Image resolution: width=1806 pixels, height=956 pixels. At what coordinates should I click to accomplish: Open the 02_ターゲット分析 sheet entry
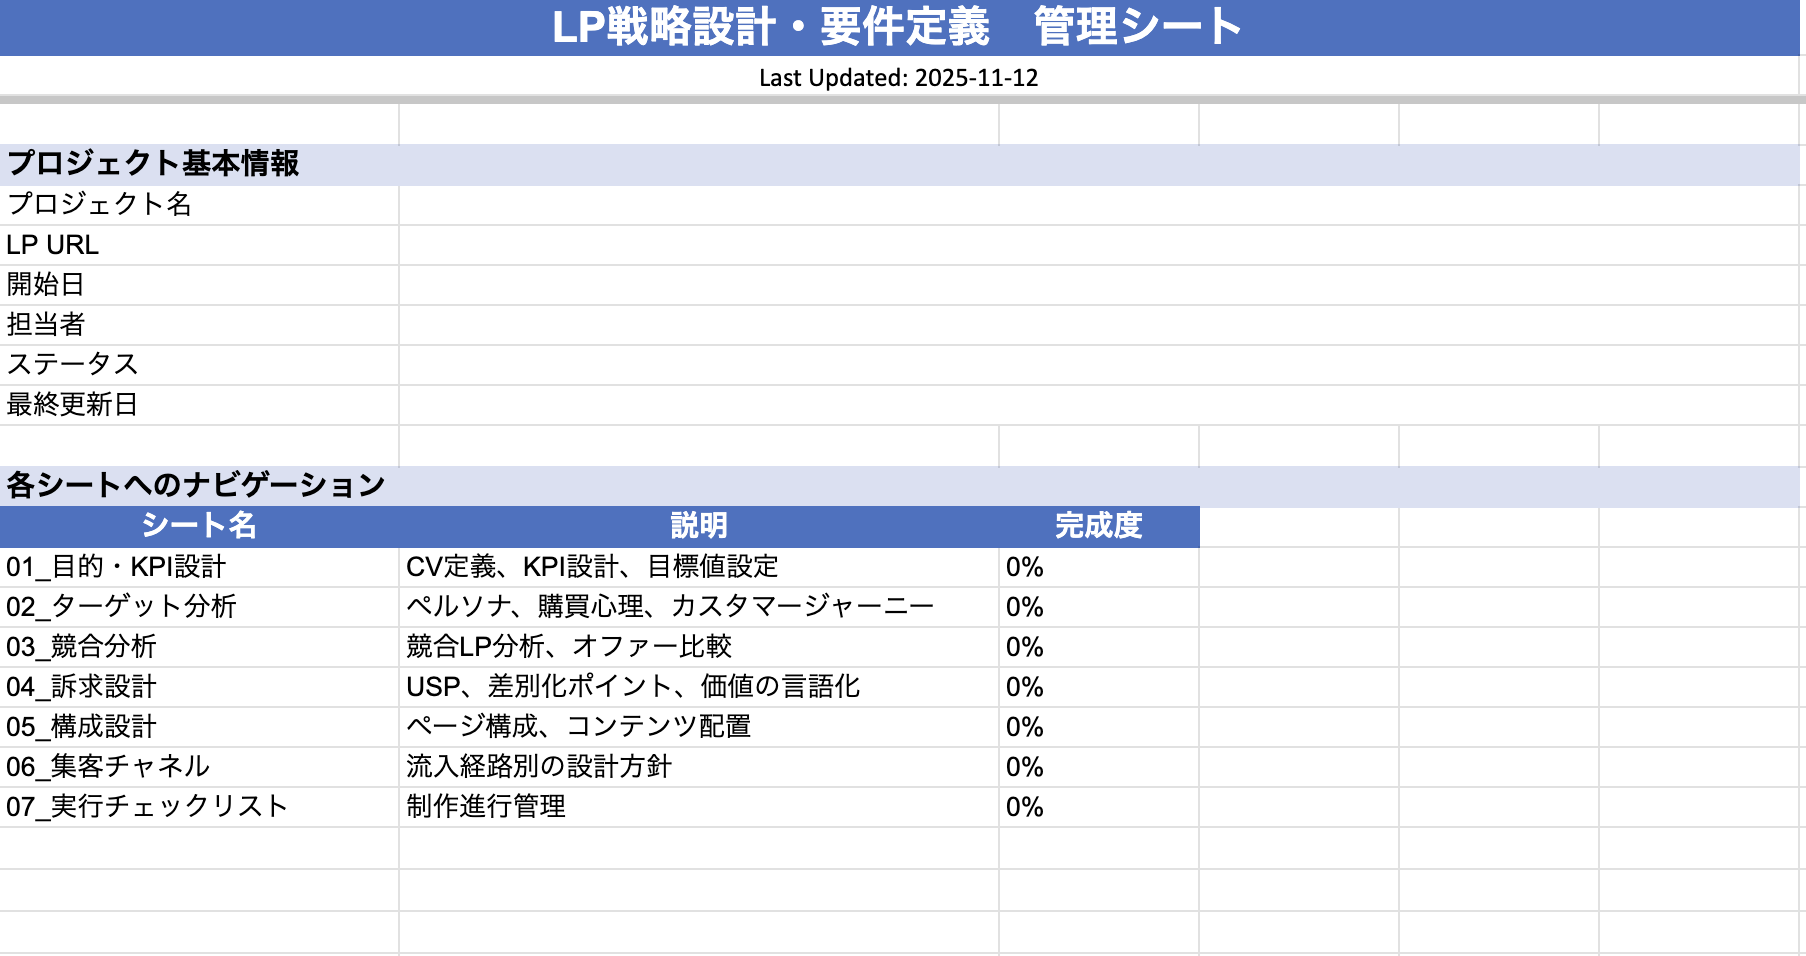point(121,607)
